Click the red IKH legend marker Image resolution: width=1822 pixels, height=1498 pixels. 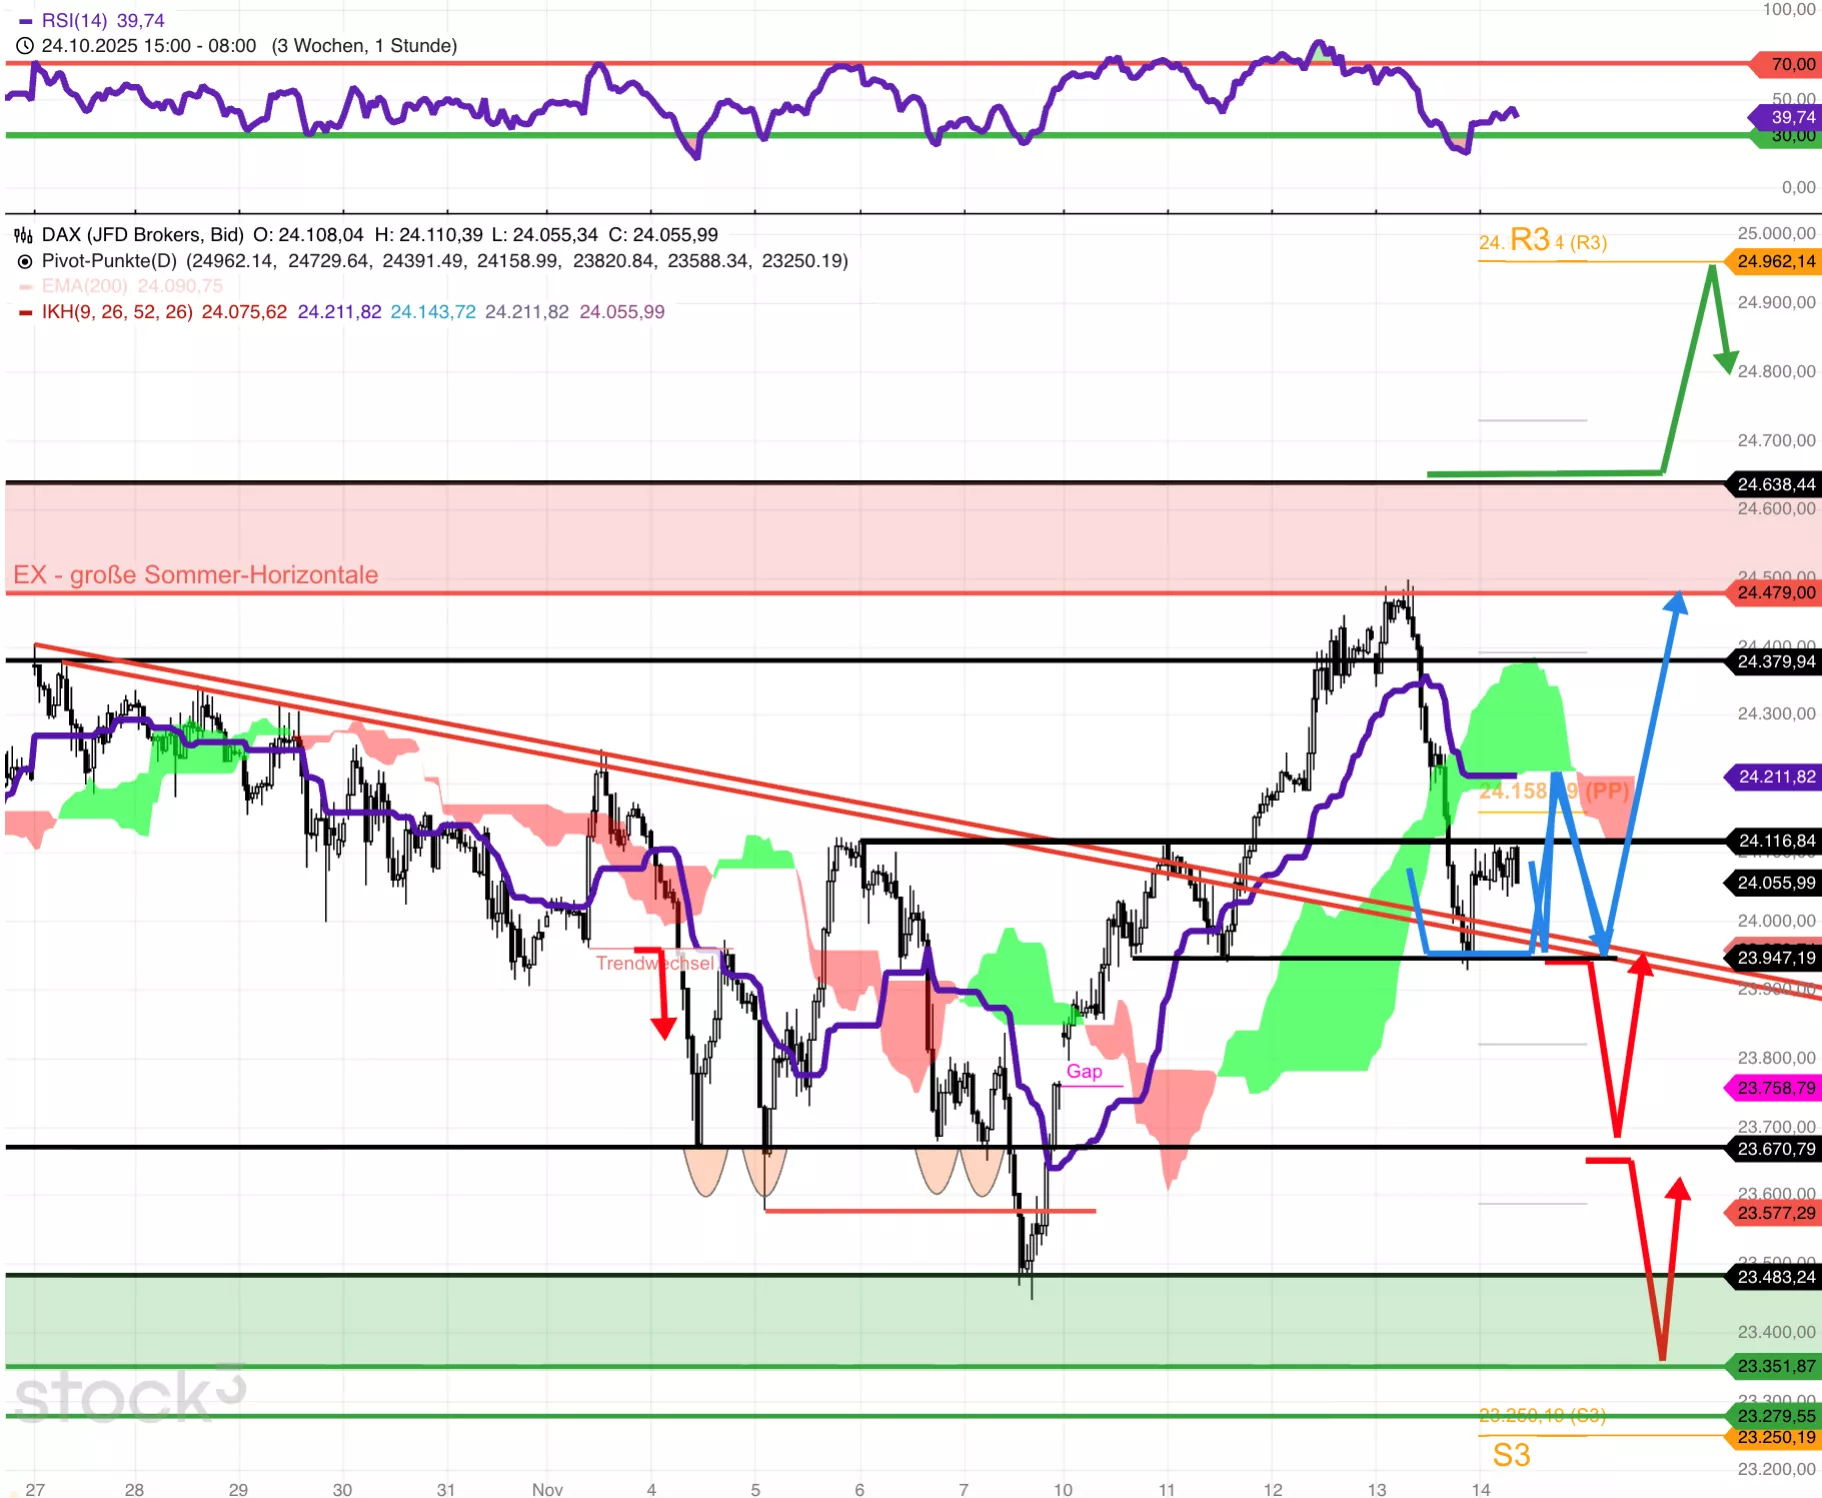(25, 312)
